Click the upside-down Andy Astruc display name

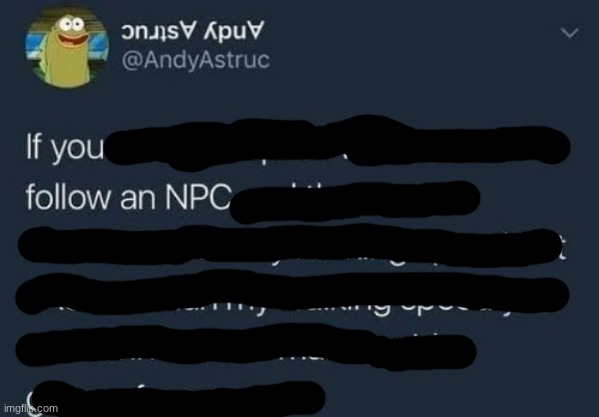point(193,31)
